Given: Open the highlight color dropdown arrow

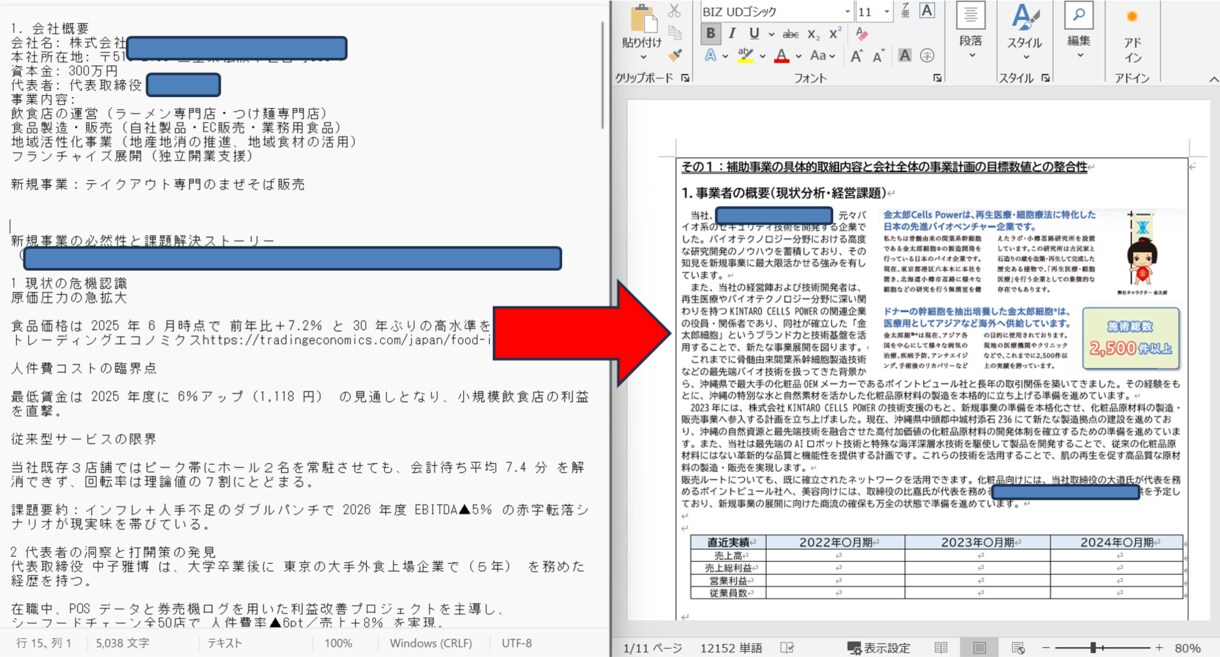Looking at the screenshot, I should point(763,56).
